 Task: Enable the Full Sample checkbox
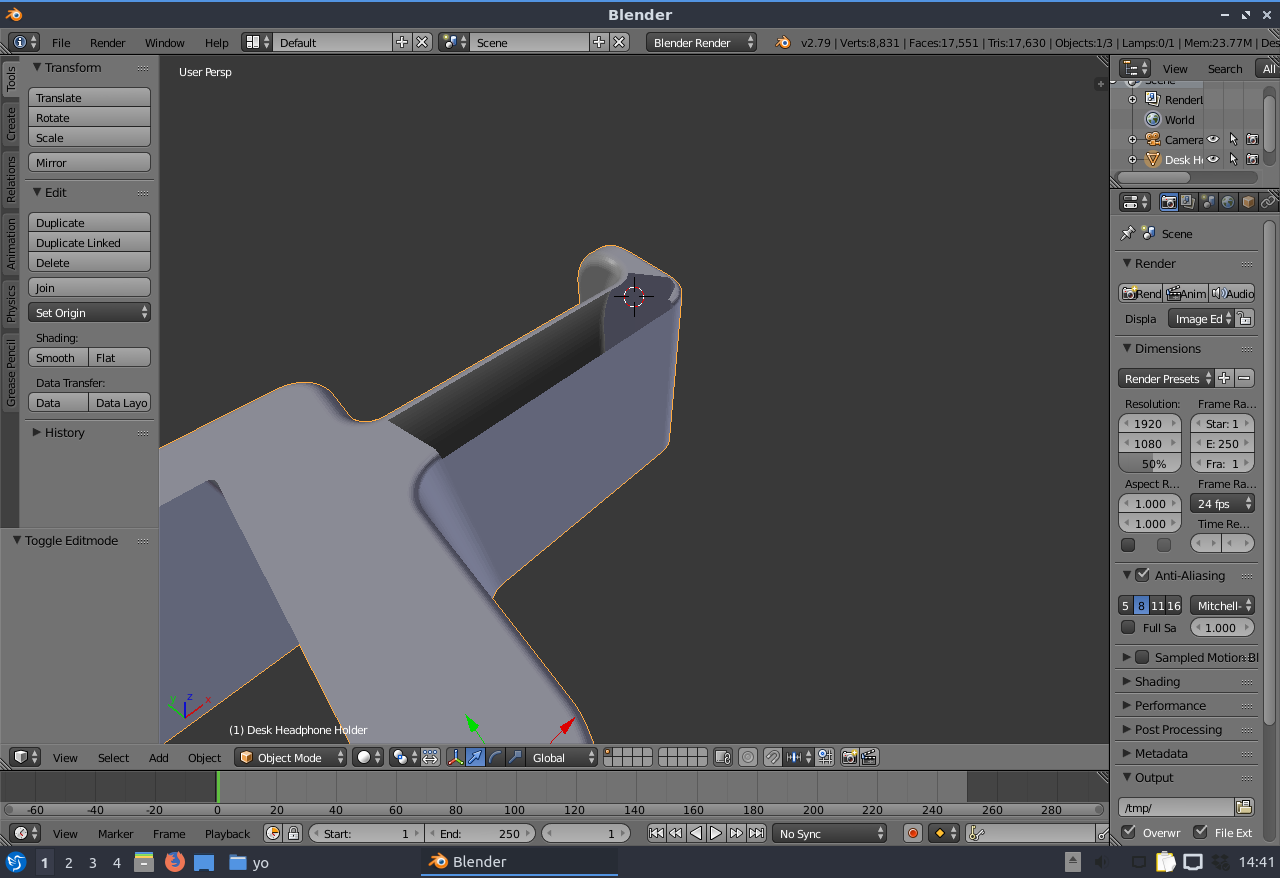click(1128, 628)
